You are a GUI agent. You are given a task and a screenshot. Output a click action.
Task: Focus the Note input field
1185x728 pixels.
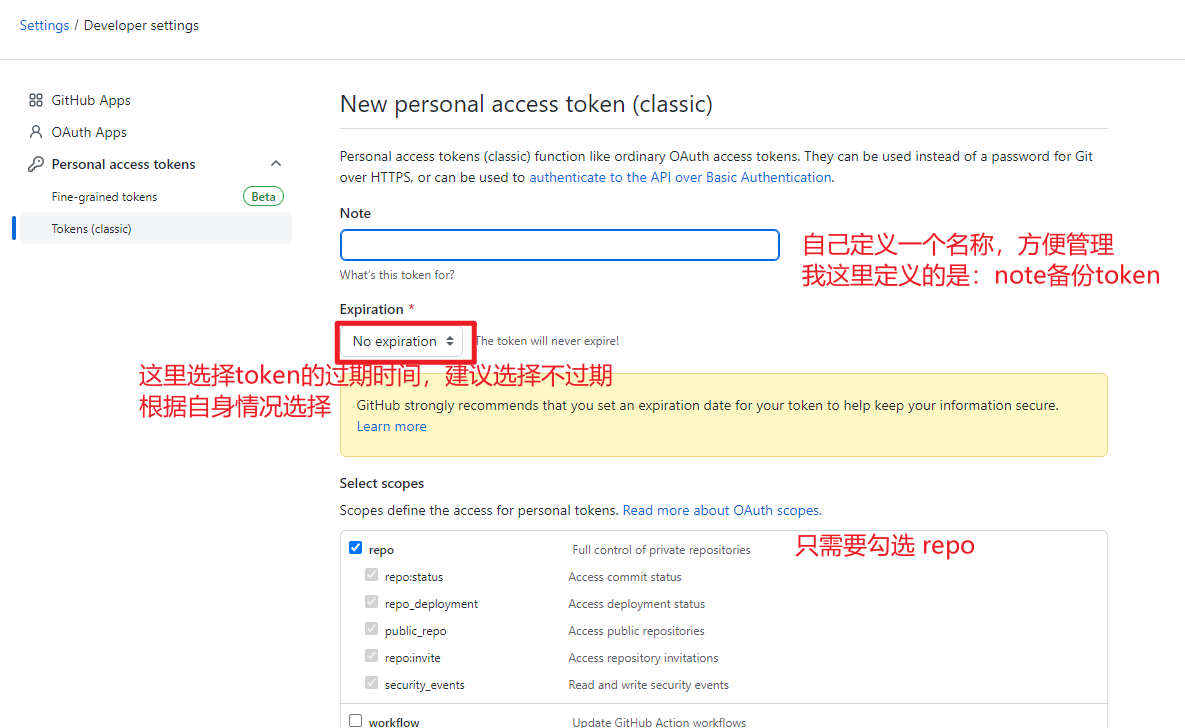559,245
